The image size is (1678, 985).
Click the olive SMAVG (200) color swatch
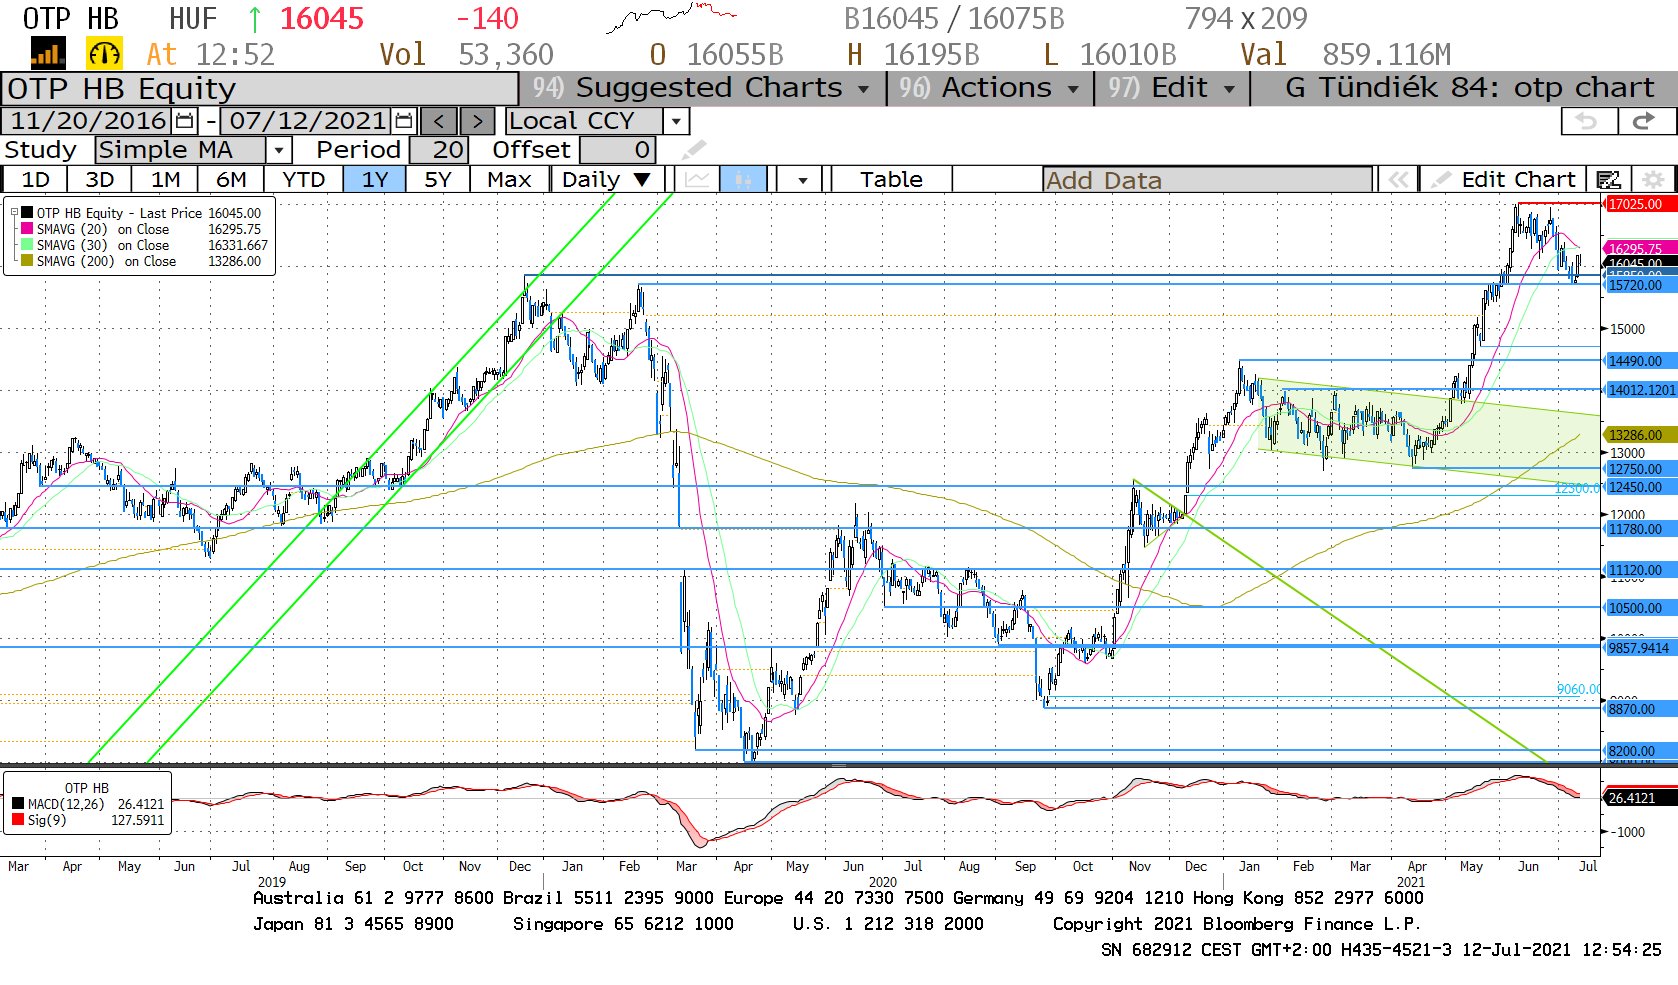tap(27, 260)
